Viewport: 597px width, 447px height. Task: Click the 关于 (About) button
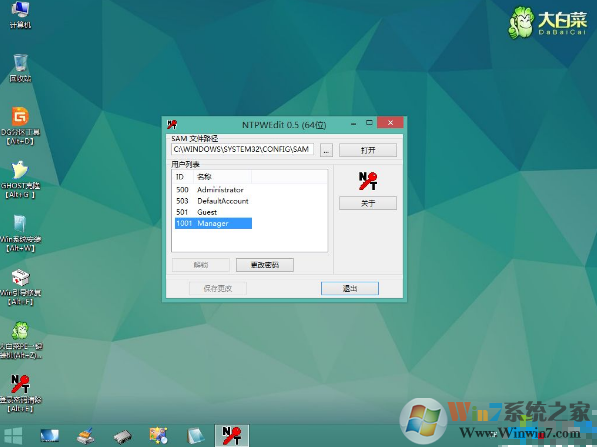(x=368, y=203)
